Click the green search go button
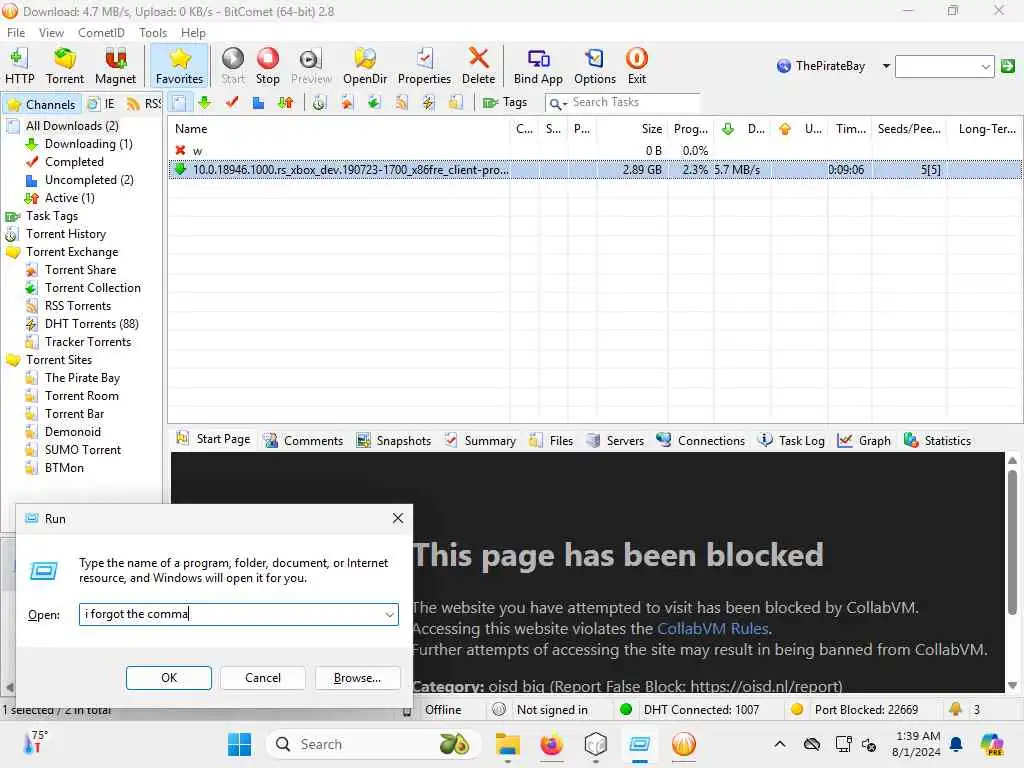 pos(1008,66)
